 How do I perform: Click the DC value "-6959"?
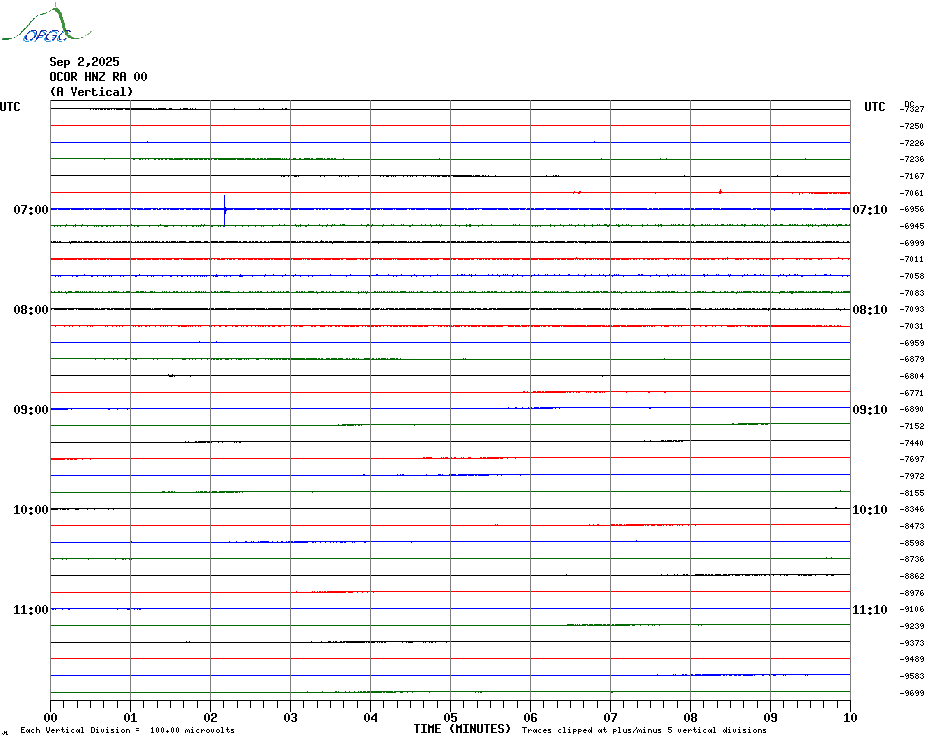912,343
